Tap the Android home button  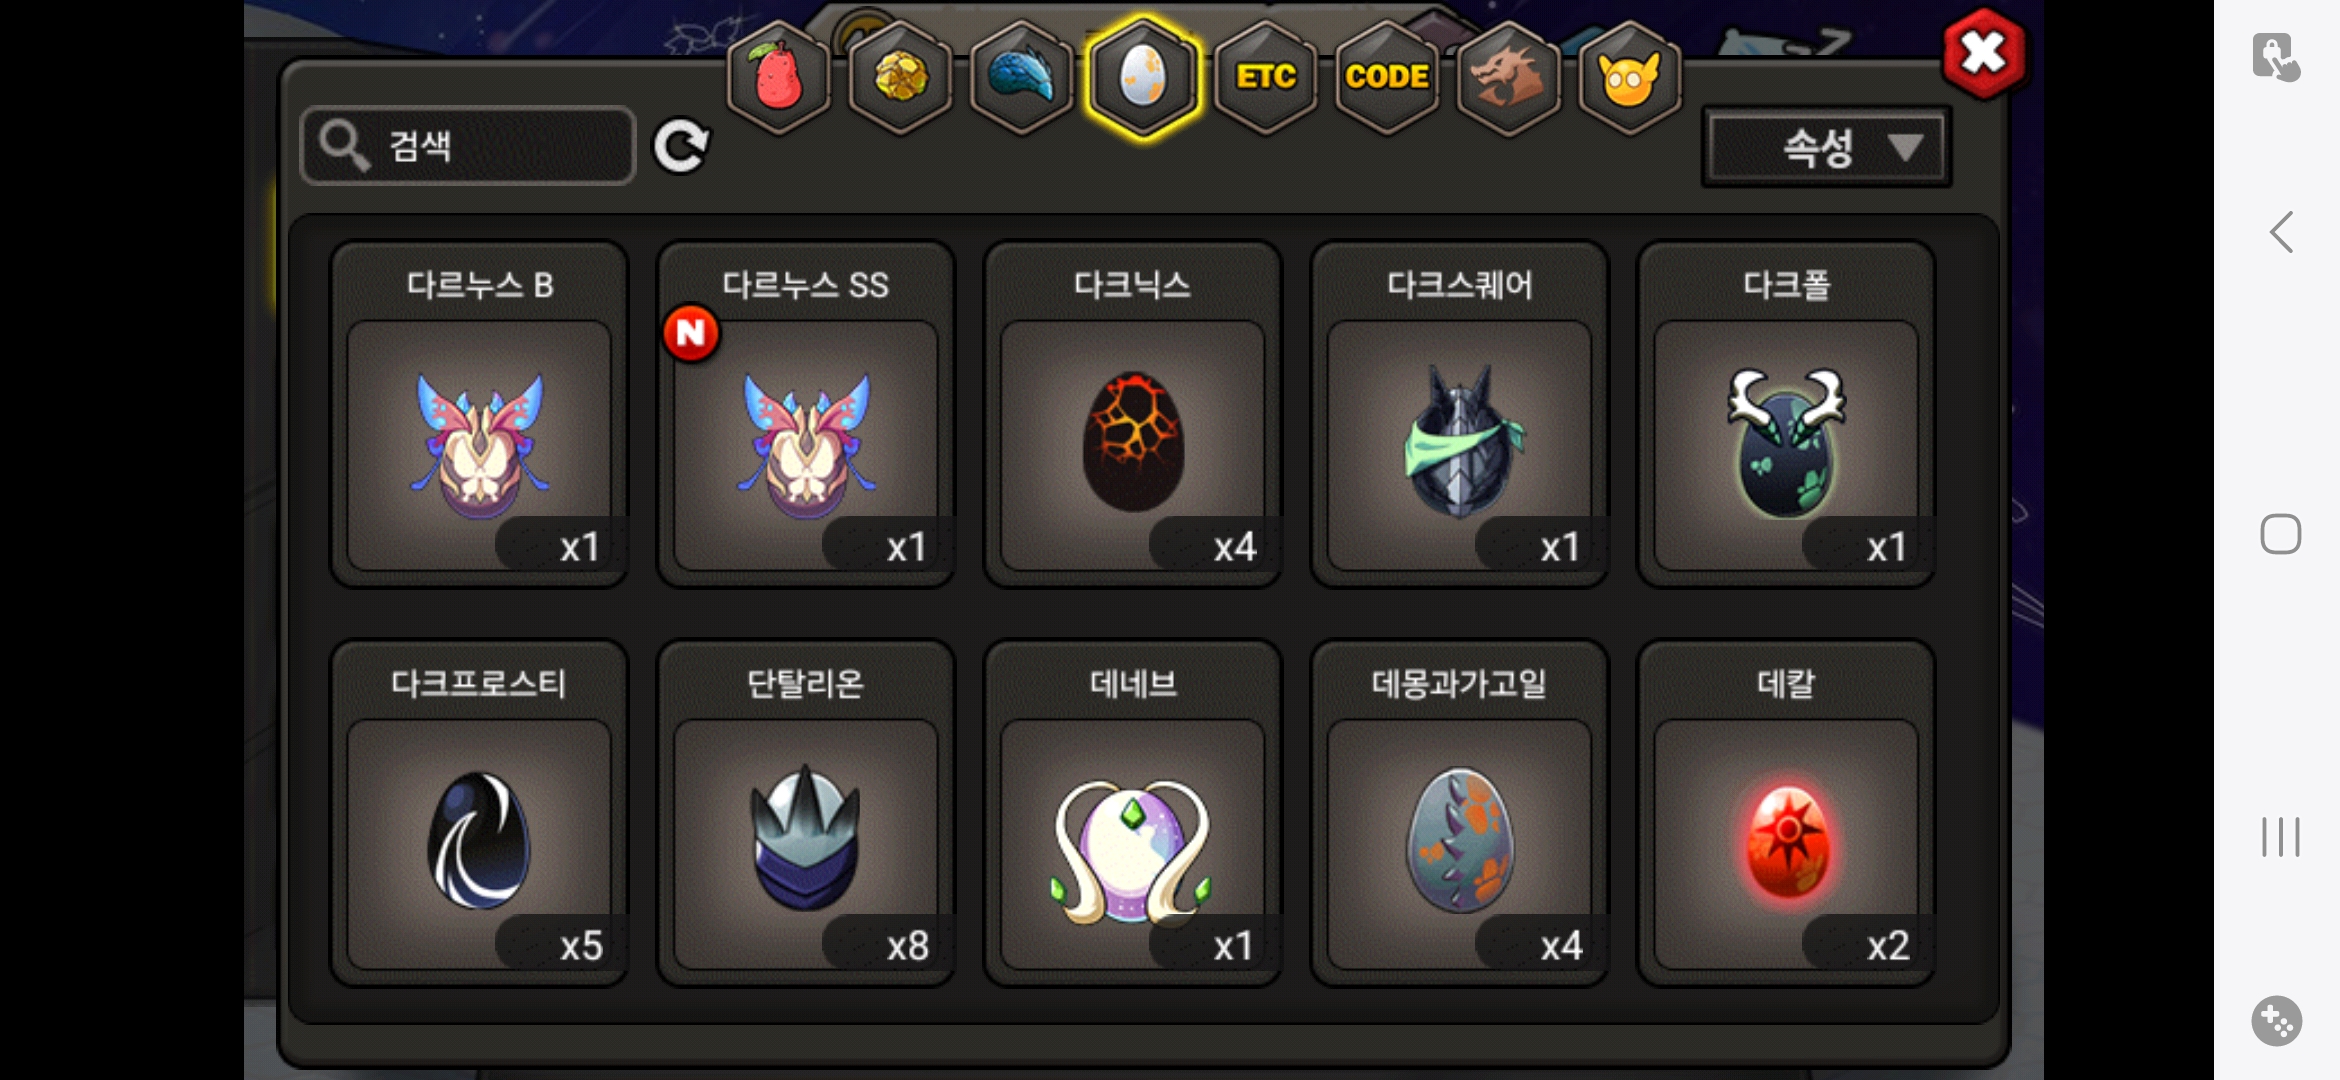(2281, 534)
